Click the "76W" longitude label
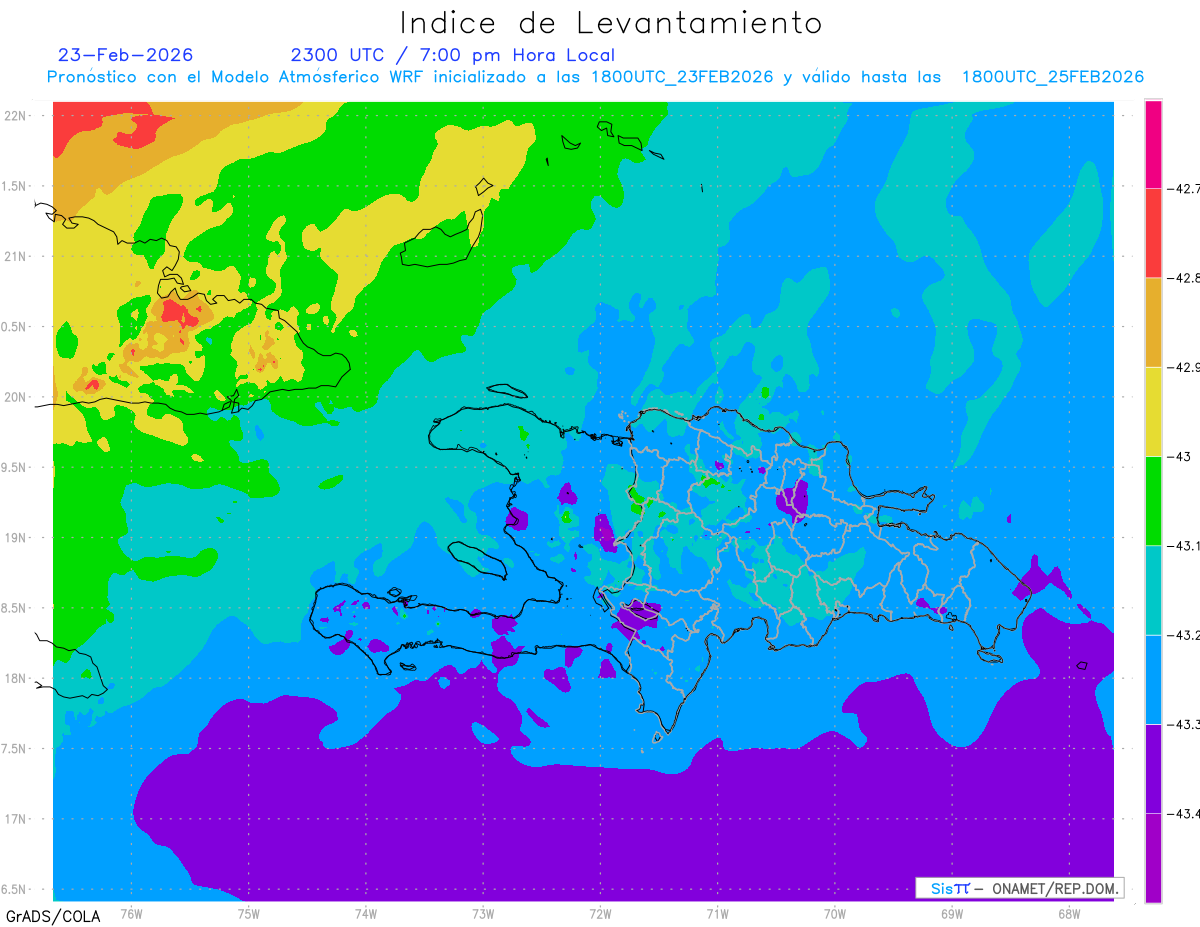Screen dimensions: 1200x927 point(131,913)
